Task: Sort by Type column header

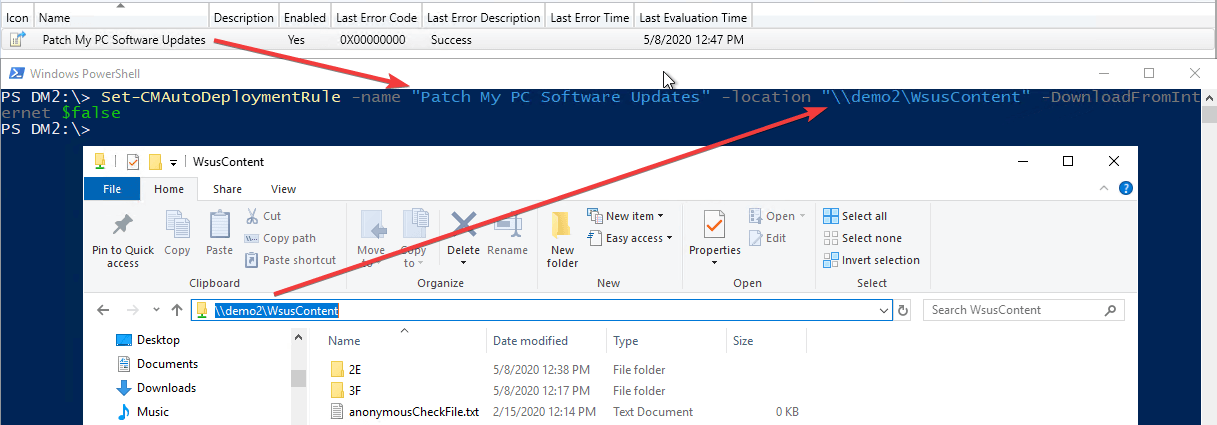Action: pyautogui.click(x=666, y=341)
